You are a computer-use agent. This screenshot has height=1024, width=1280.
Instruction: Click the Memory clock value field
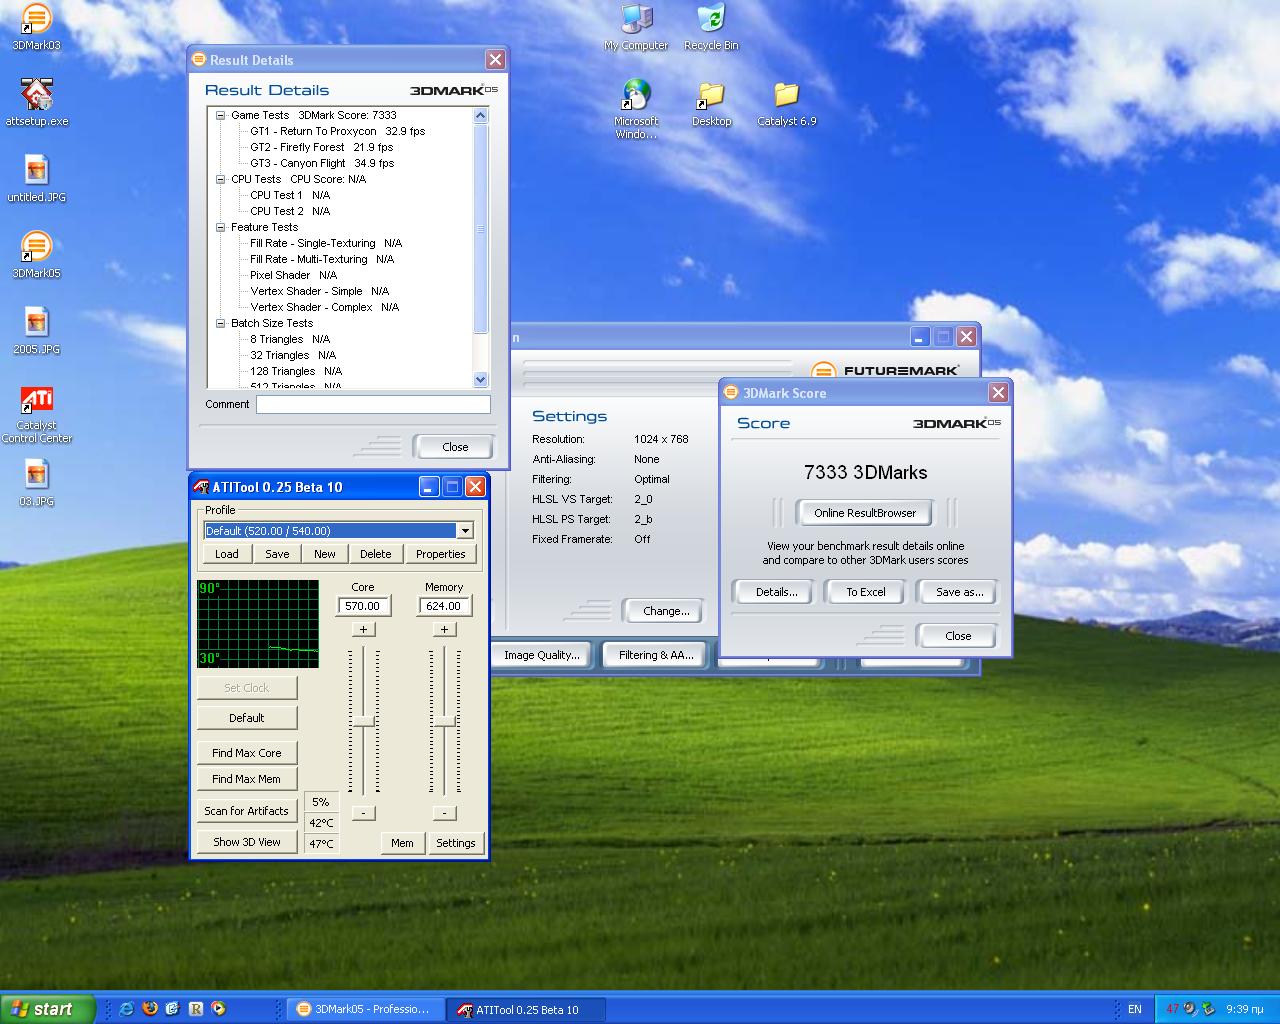click(444, 606)
